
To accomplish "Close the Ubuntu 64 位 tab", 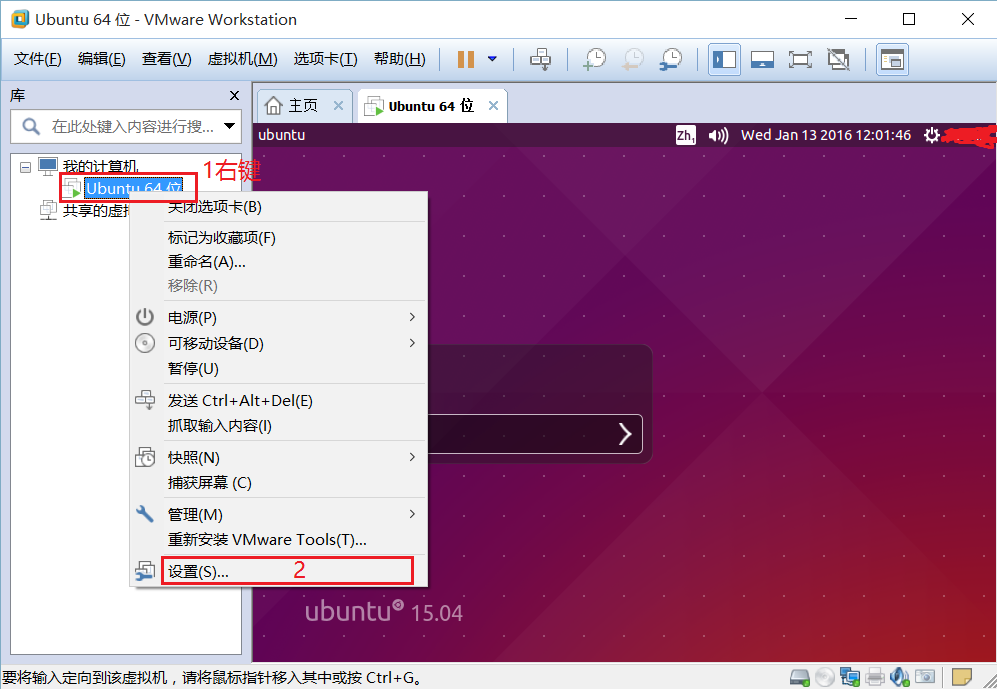I will click(493, 106).
